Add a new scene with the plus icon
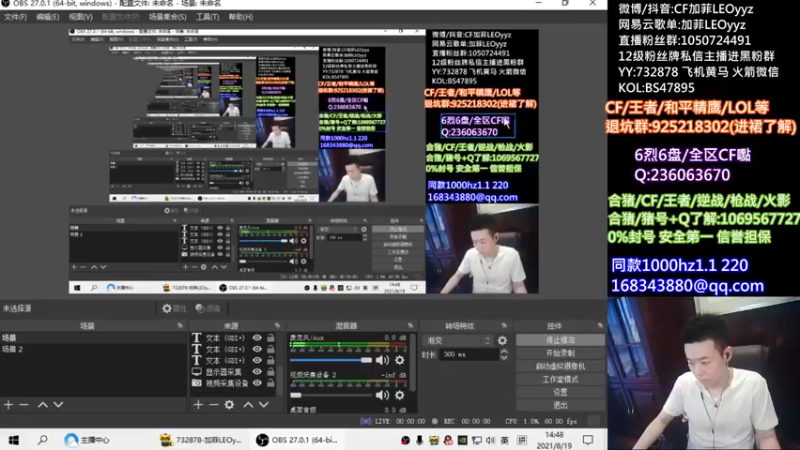Screen dimensions: 800x450 pyautogui.click(x=9, y=405)
